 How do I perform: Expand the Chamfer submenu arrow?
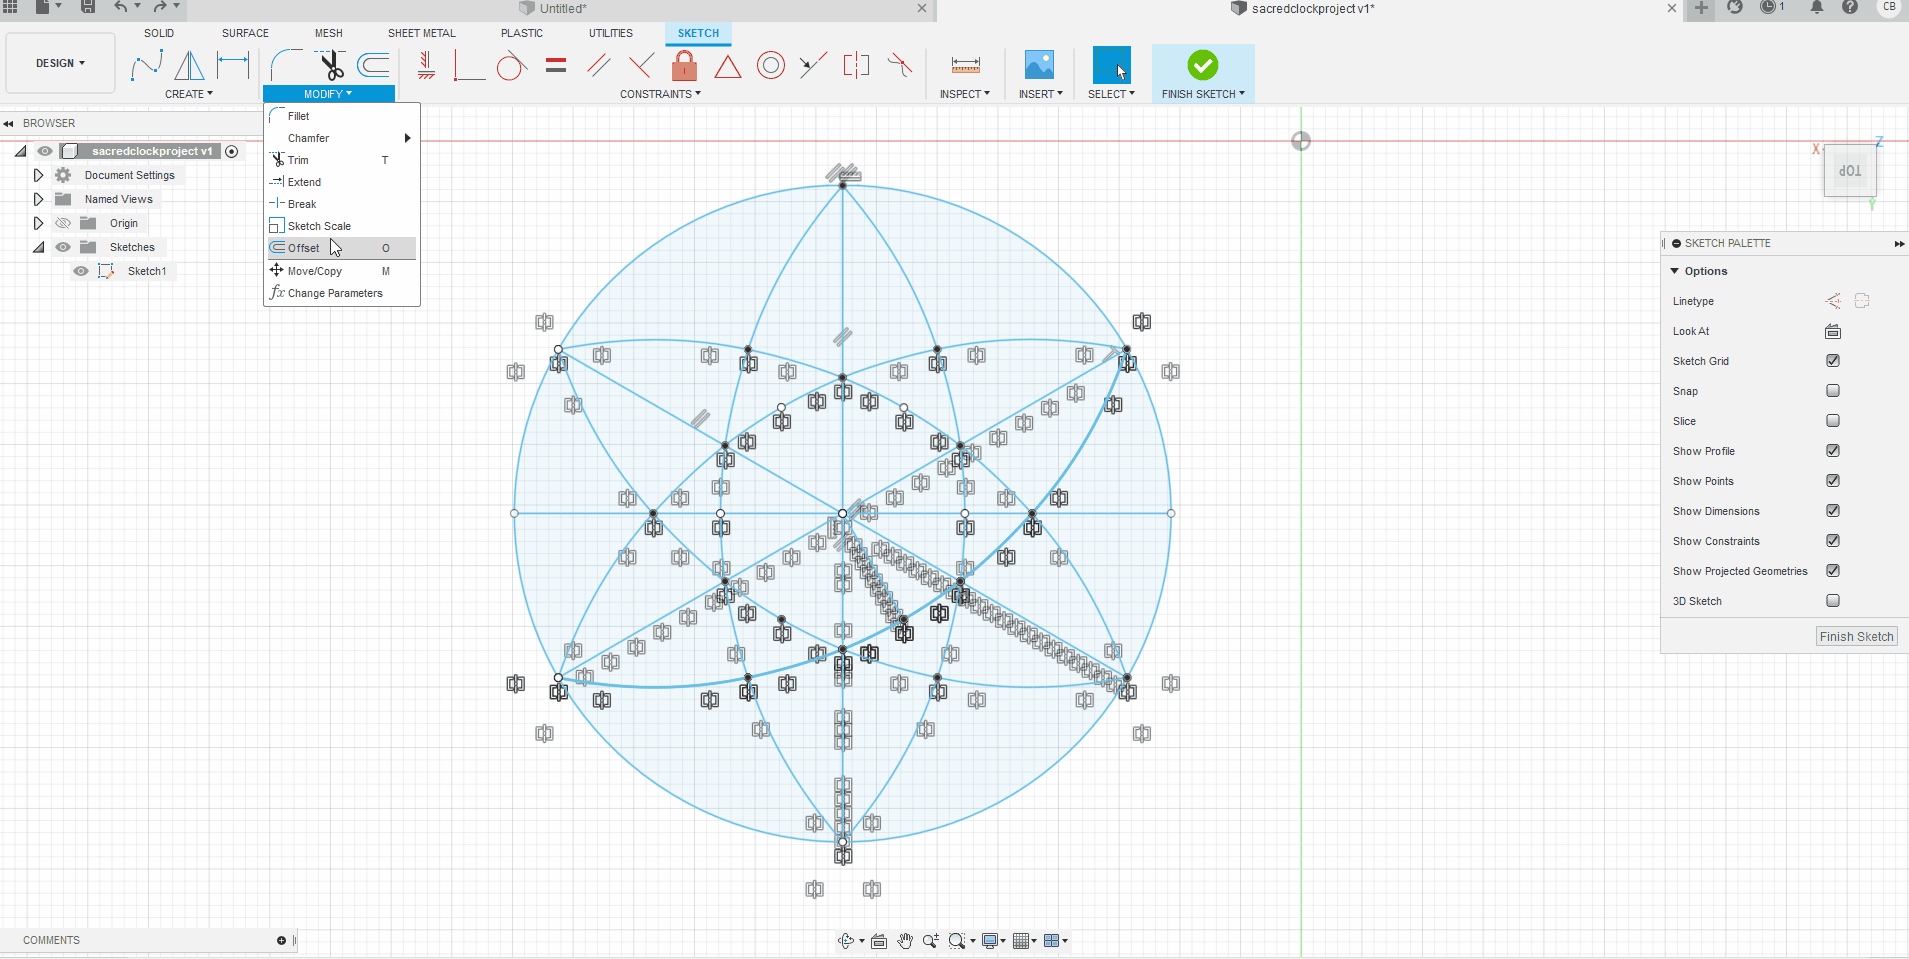pos(407,138)
